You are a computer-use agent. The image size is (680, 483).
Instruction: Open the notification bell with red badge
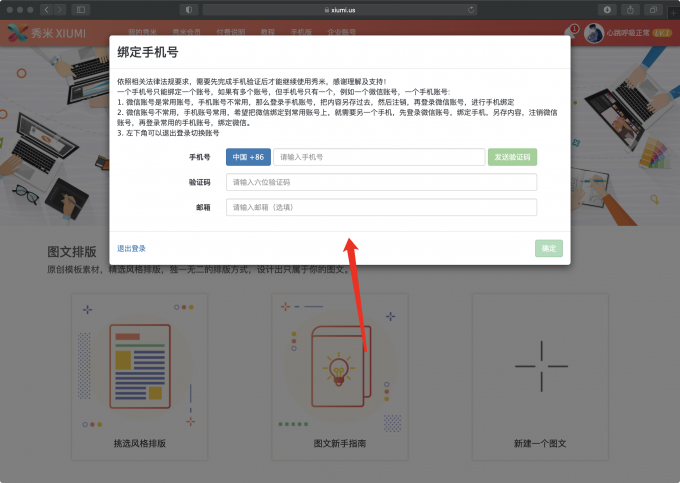click(x=571, y=32)
